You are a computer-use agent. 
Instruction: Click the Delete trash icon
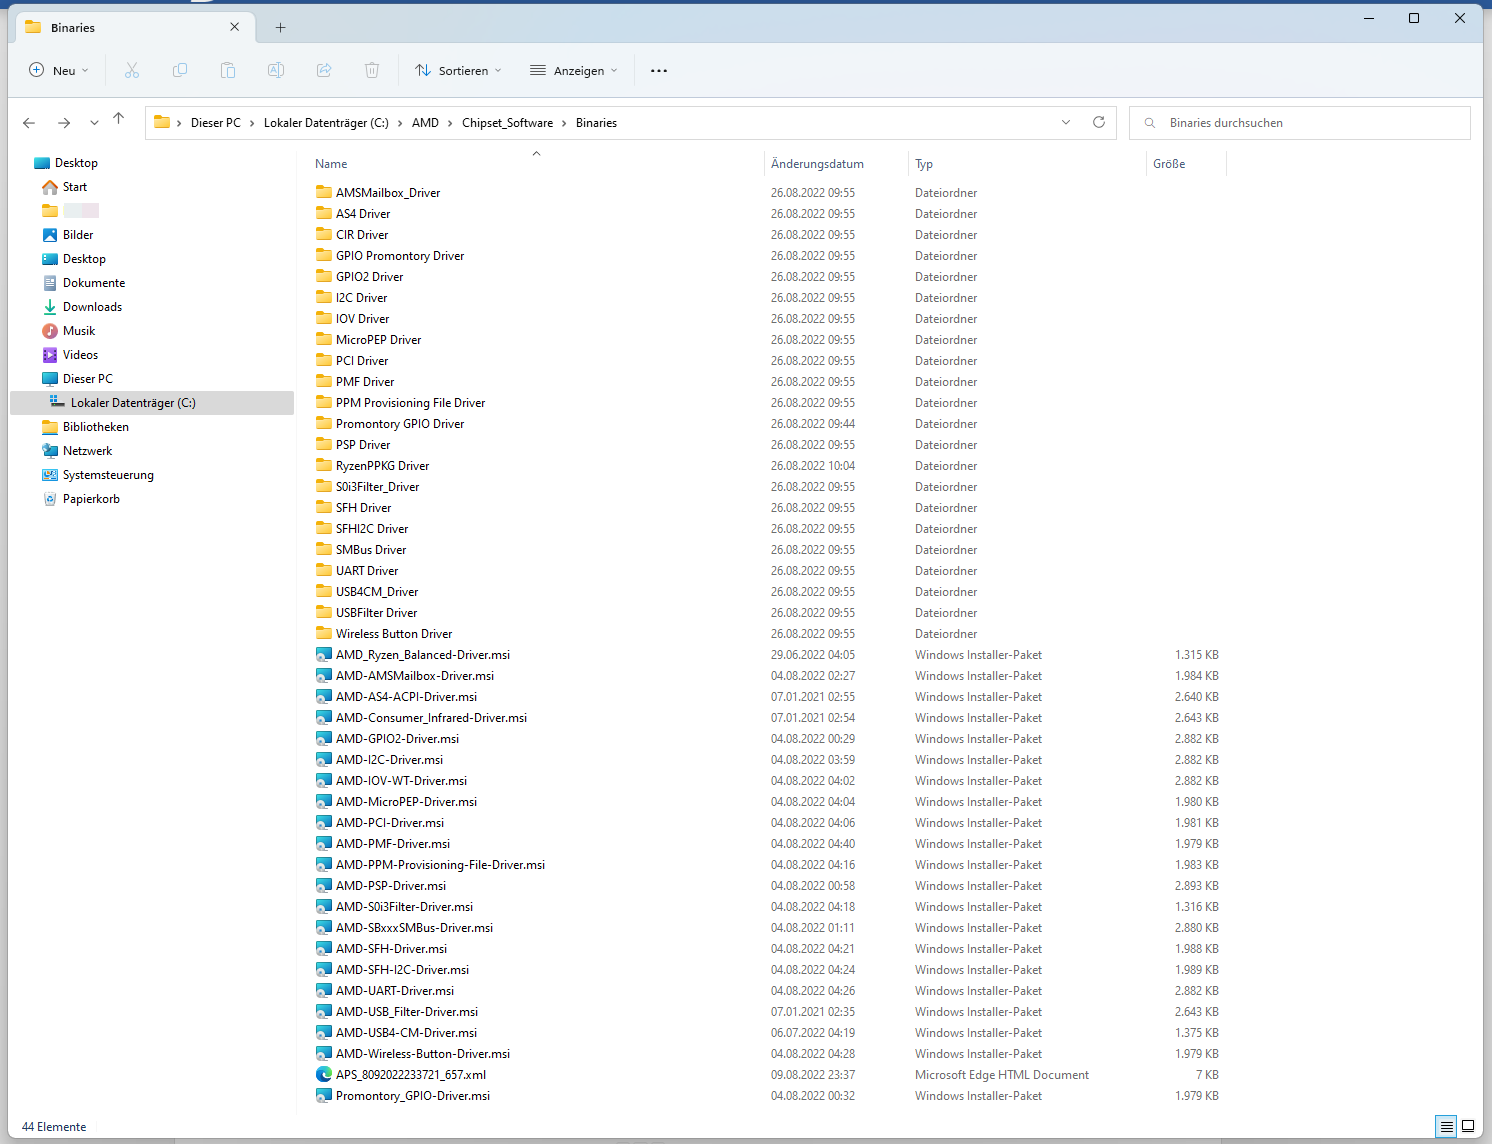pyautogui.click(x=372, y=70)
